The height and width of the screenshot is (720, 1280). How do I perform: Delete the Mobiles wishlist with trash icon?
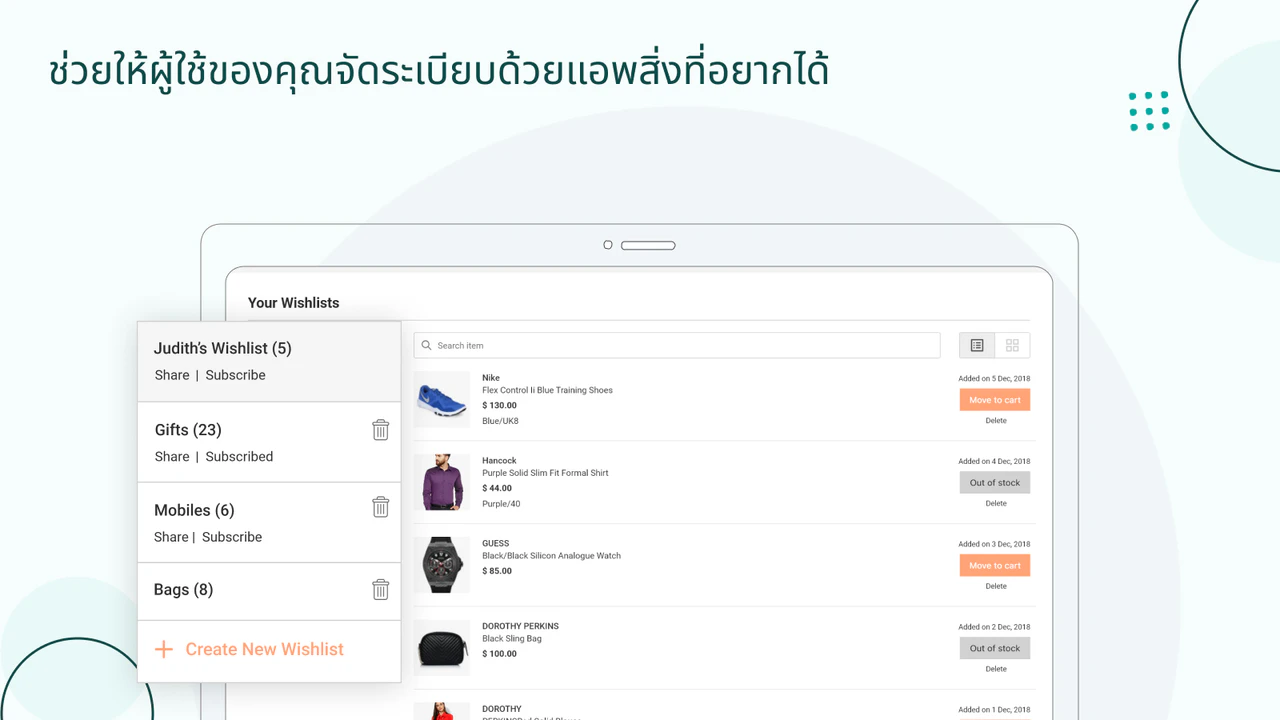click(x=380, y=507)
